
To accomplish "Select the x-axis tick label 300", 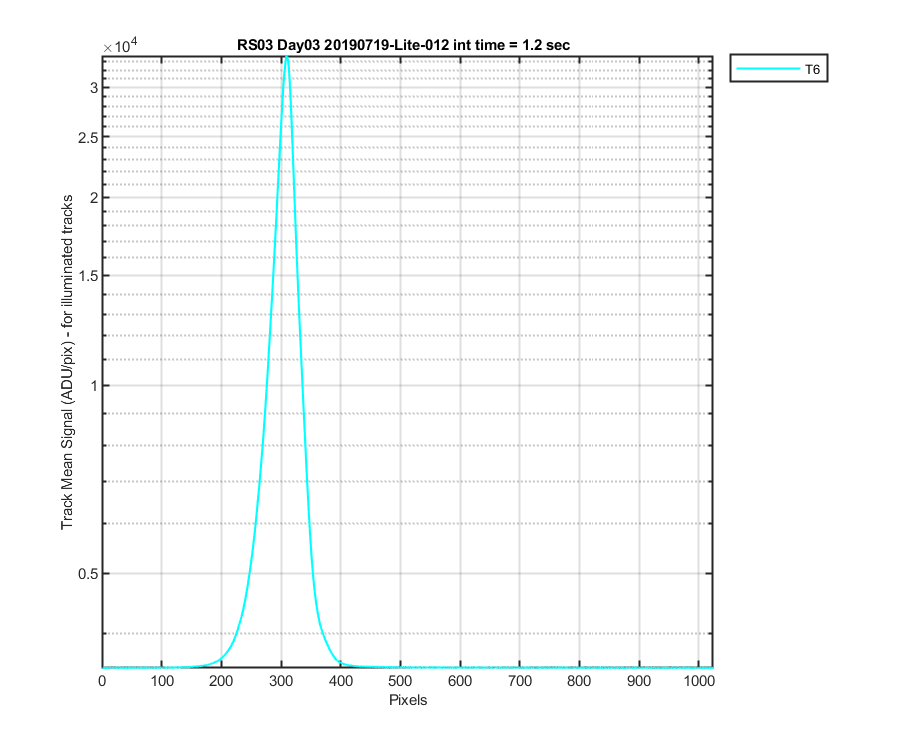I will pos(281,681).
